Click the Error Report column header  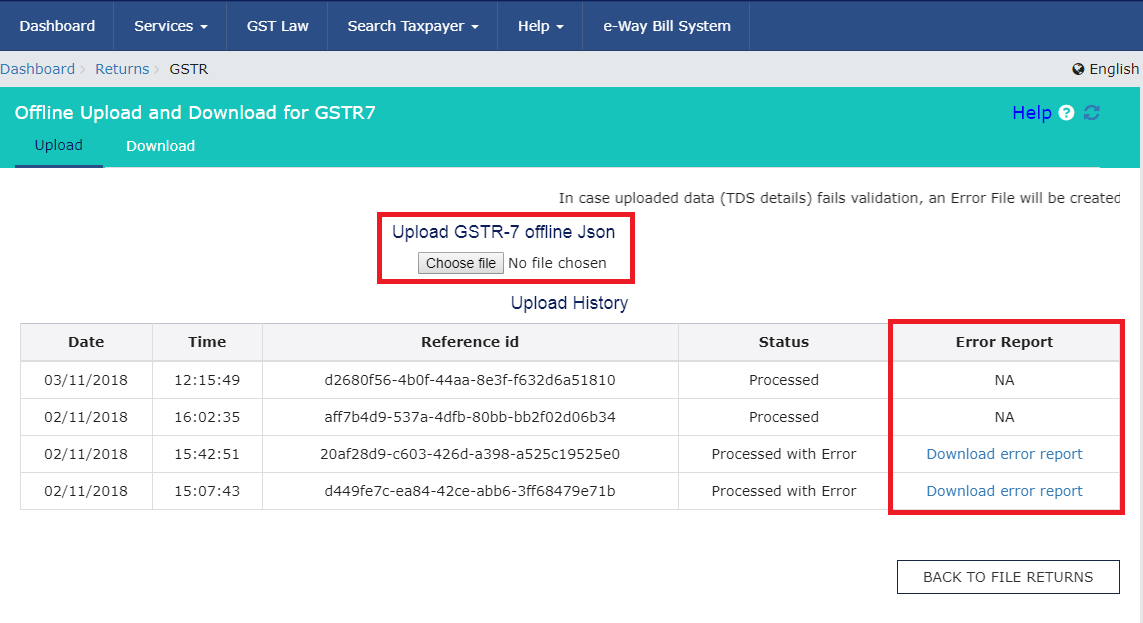pyautogui.click(x=1004, y=342)
